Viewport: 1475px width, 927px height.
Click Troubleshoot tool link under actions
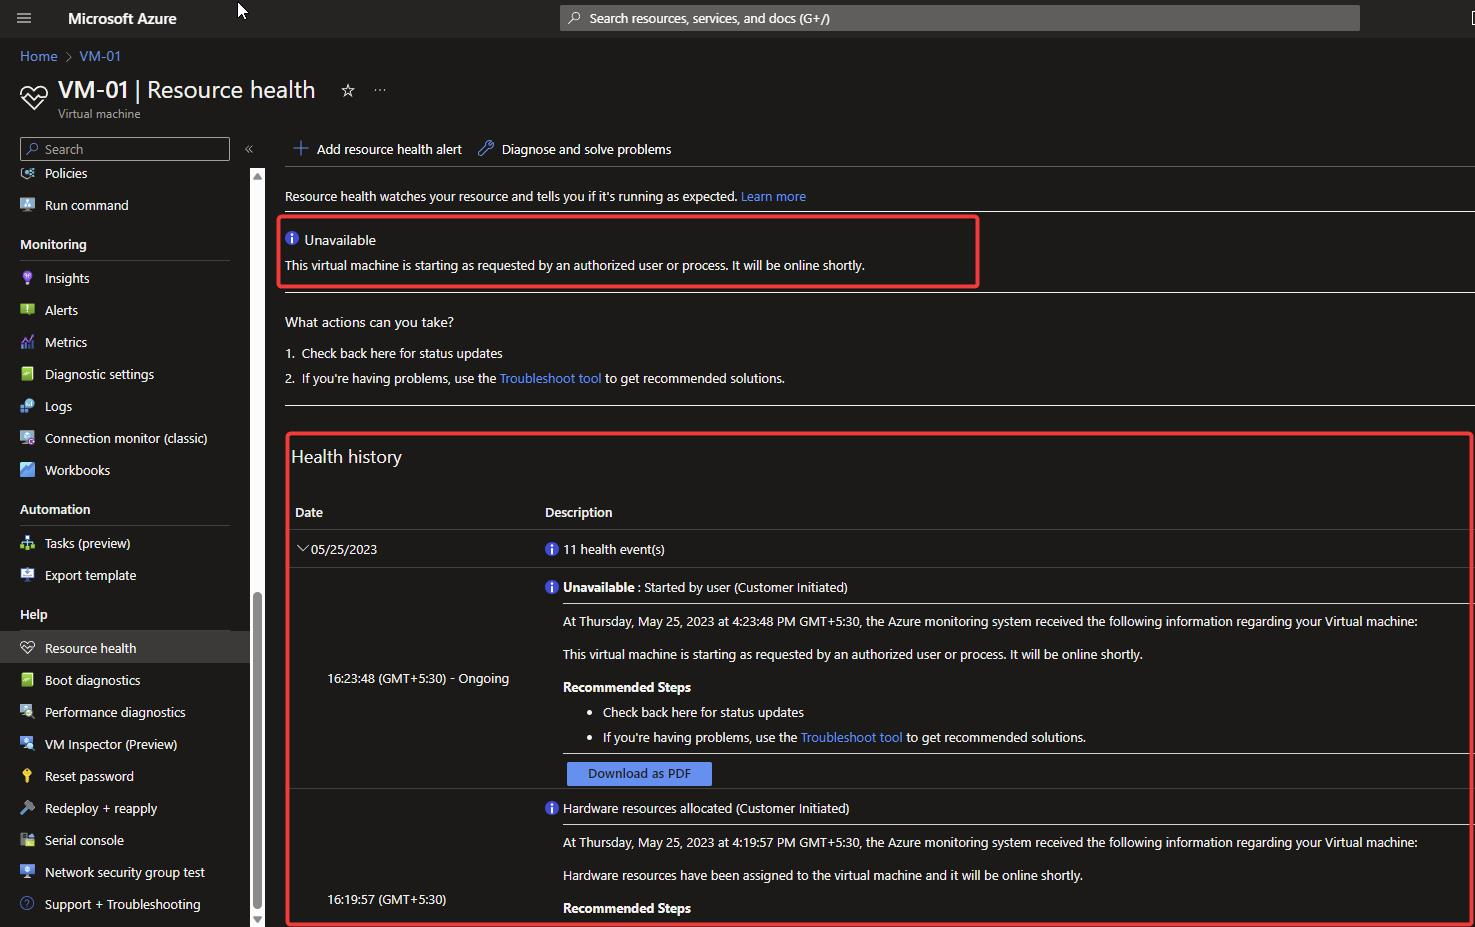(x=550, y=378)
